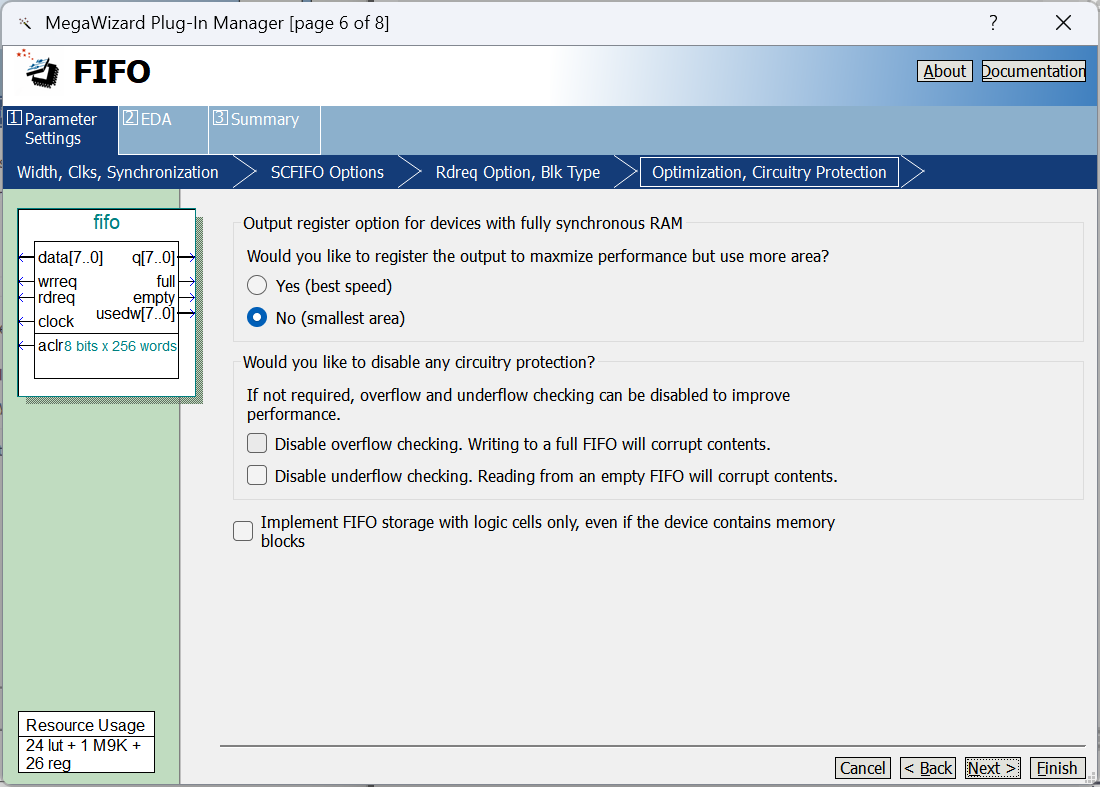The height and width of the screenshot is (787, 1100).
Task: Click the fifo block diagram title
Action: pos(107,222)
